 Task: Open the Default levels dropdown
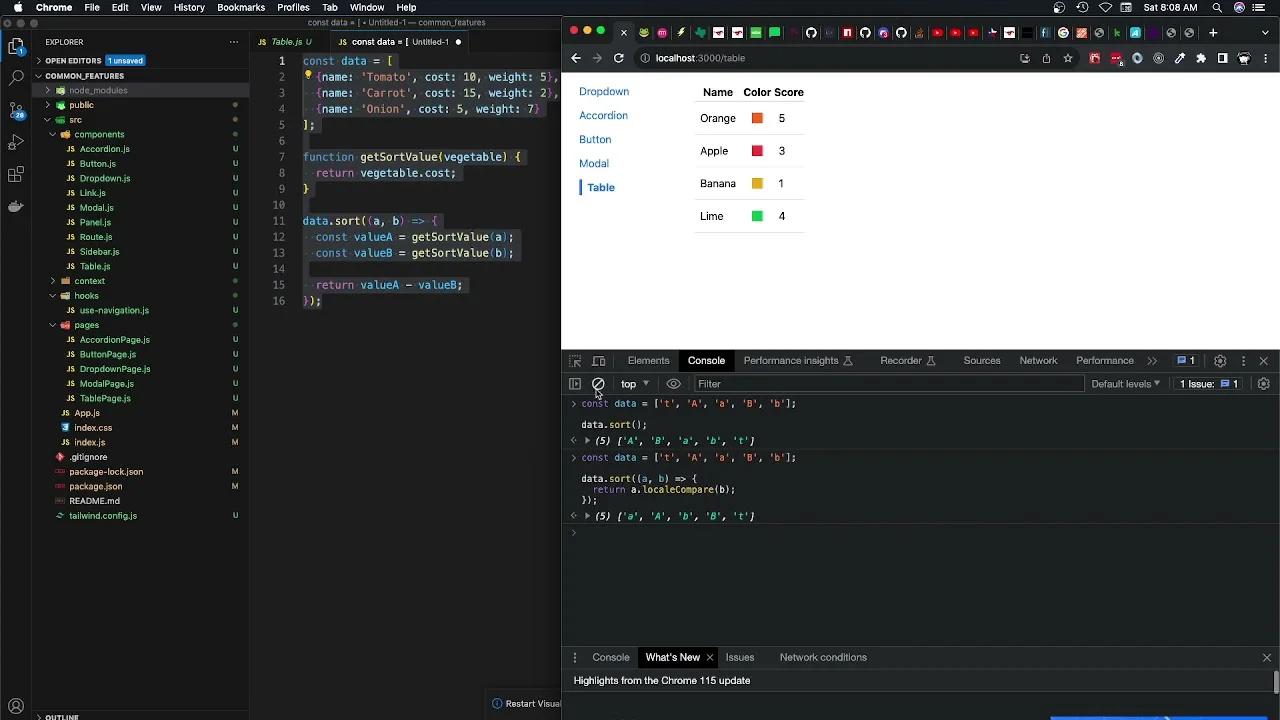tap(1125, 384)
